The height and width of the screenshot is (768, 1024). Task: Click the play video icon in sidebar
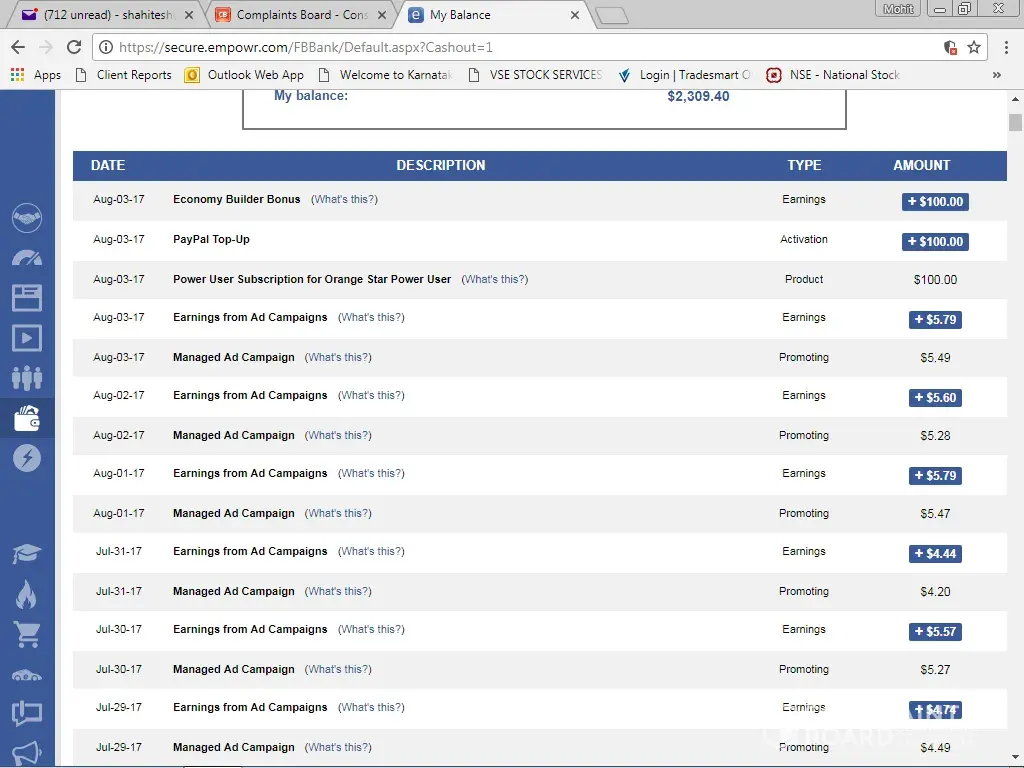tap(27, 337)
